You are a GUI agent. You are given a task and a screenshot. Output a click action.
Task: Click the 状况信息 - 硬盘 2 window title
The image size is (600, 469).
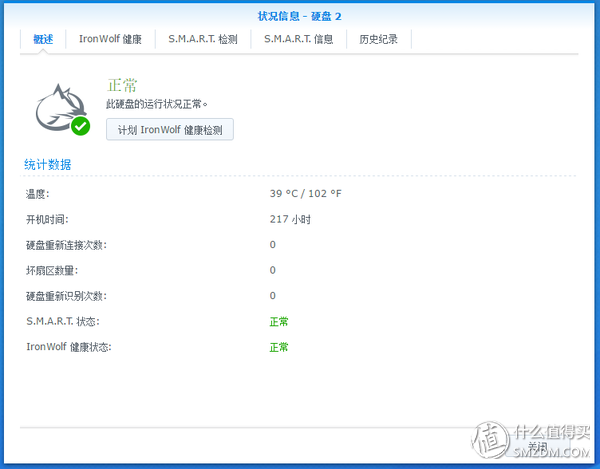coord(299,16)
